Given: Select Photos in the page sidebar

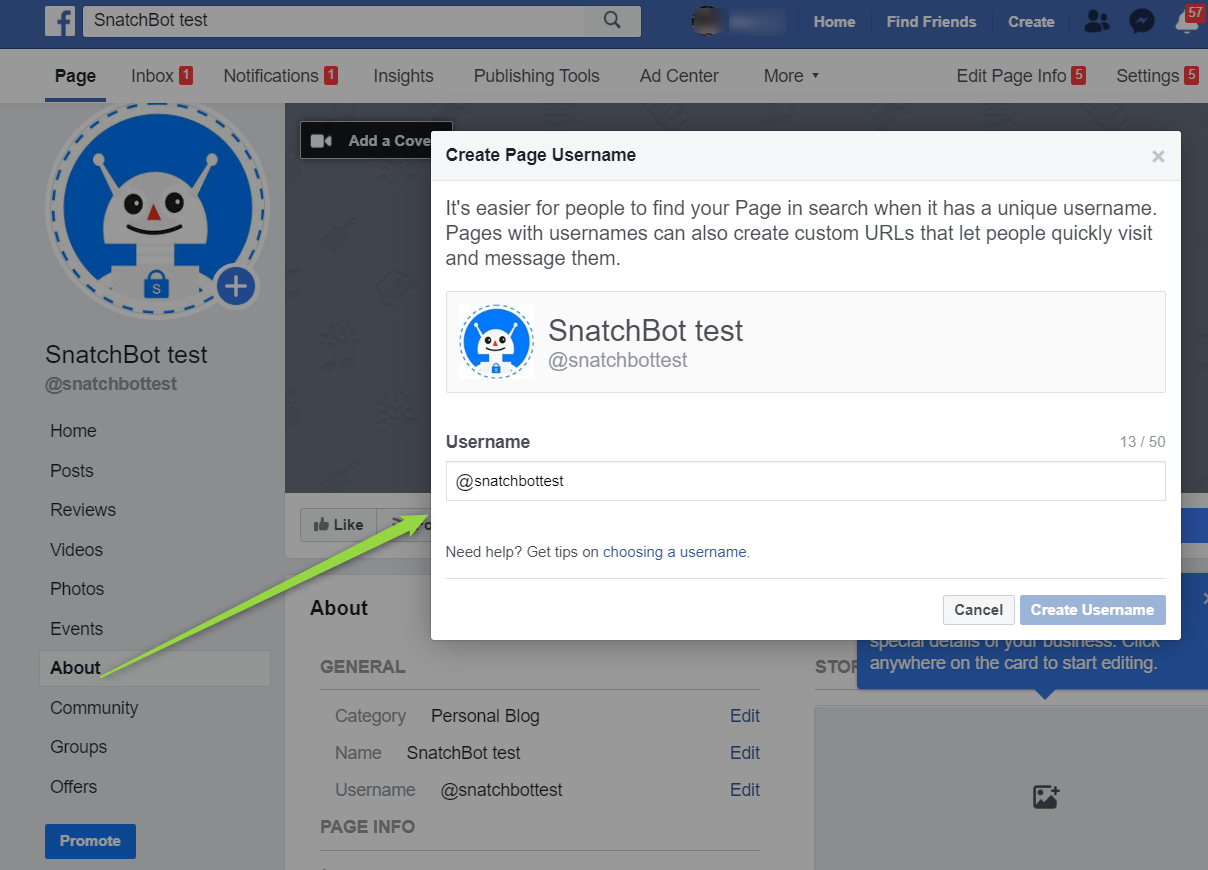Looking at the screenshot, I should tap(77, 589).
